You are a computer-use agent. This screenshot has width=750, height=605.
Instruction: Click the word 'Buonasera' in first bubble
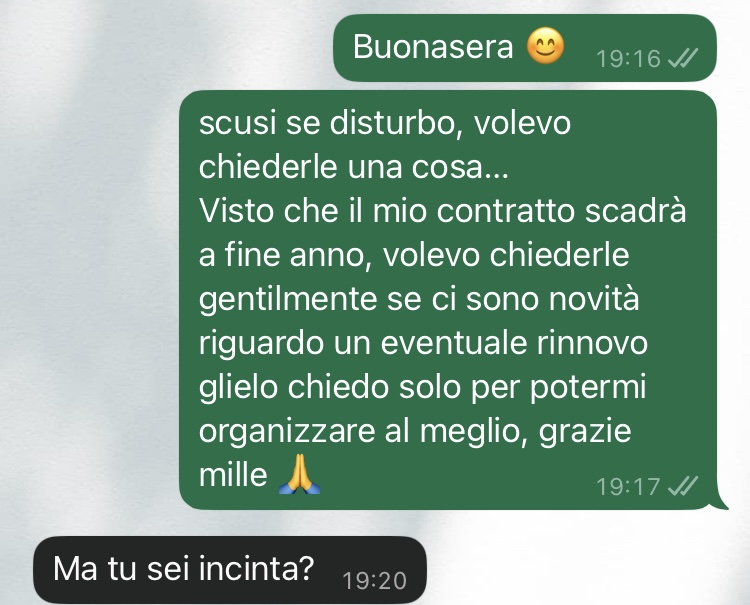pos(433,47)
